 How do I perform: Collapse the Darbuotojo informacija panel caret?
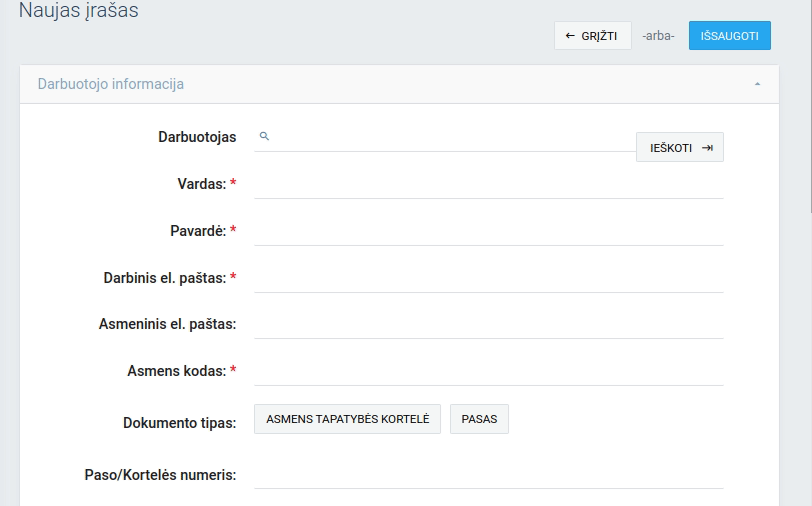pyautogui.click(x=758, y=85)
